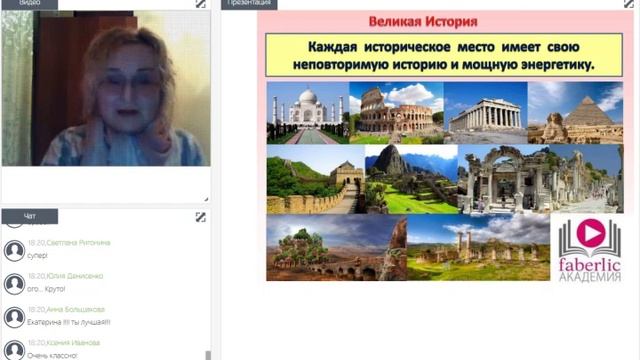The height and width of the screenshot is (360, 640).
Task: Click the Sphinx and pyramid photo
Action: (576, 113)
